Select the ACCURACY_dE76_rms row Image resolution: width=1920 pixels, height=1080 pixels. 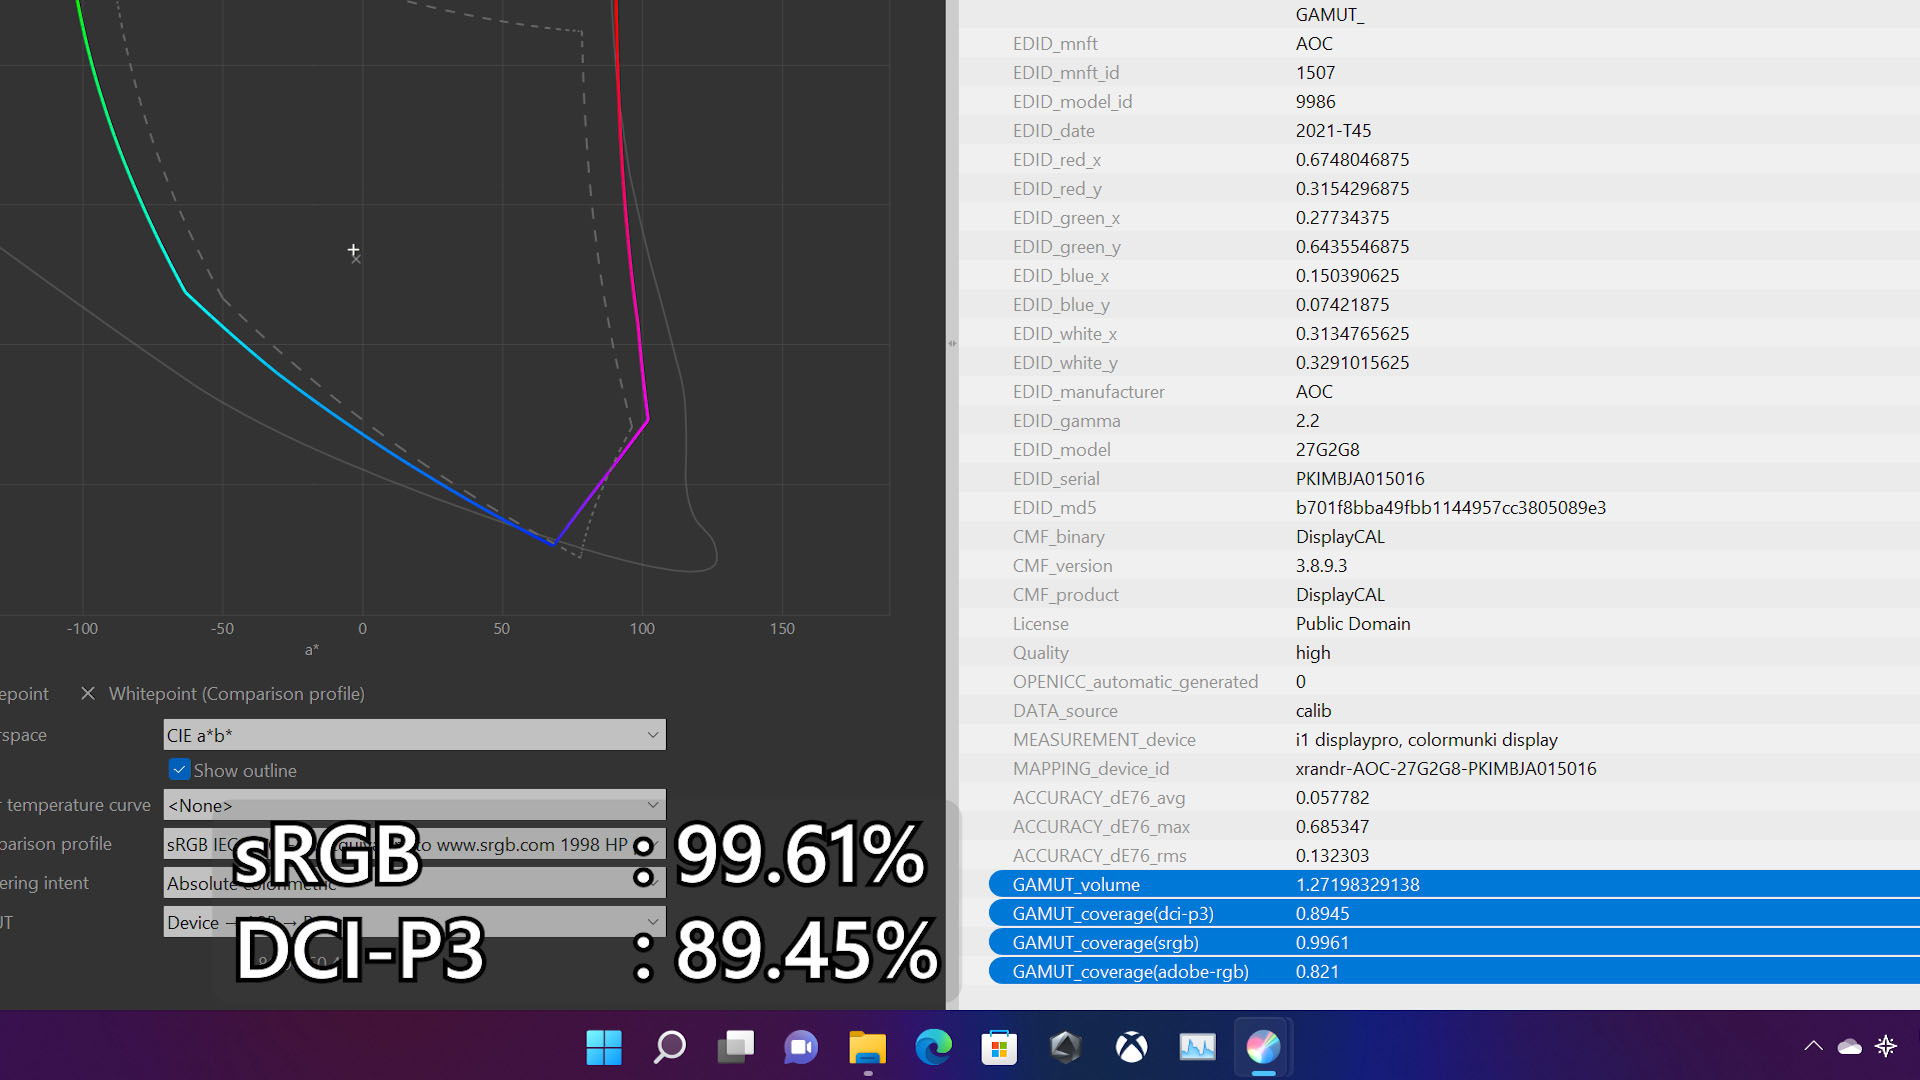point(1440,855)
